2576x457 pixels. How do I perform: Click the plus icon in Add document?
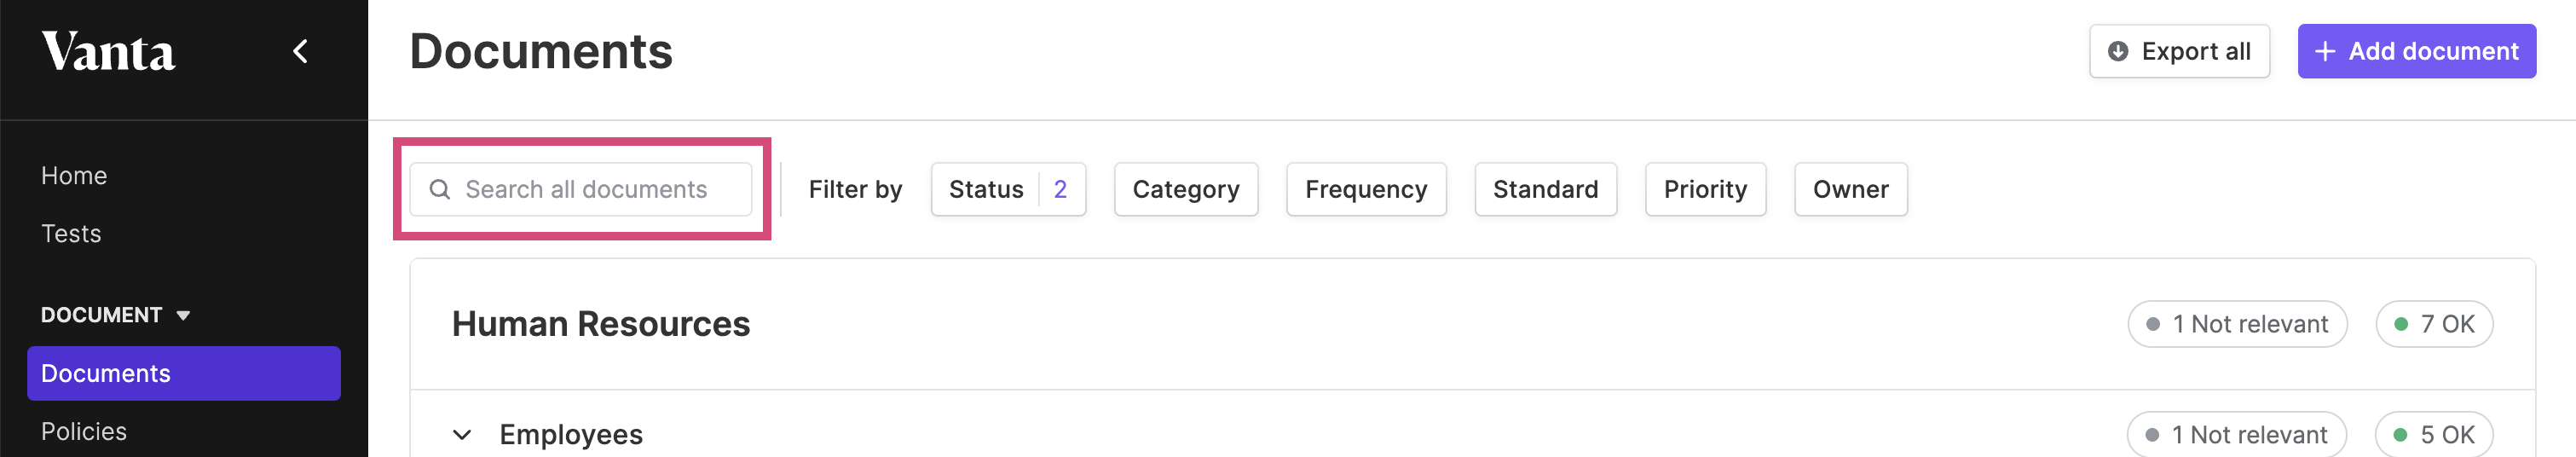coord(2325,51)
